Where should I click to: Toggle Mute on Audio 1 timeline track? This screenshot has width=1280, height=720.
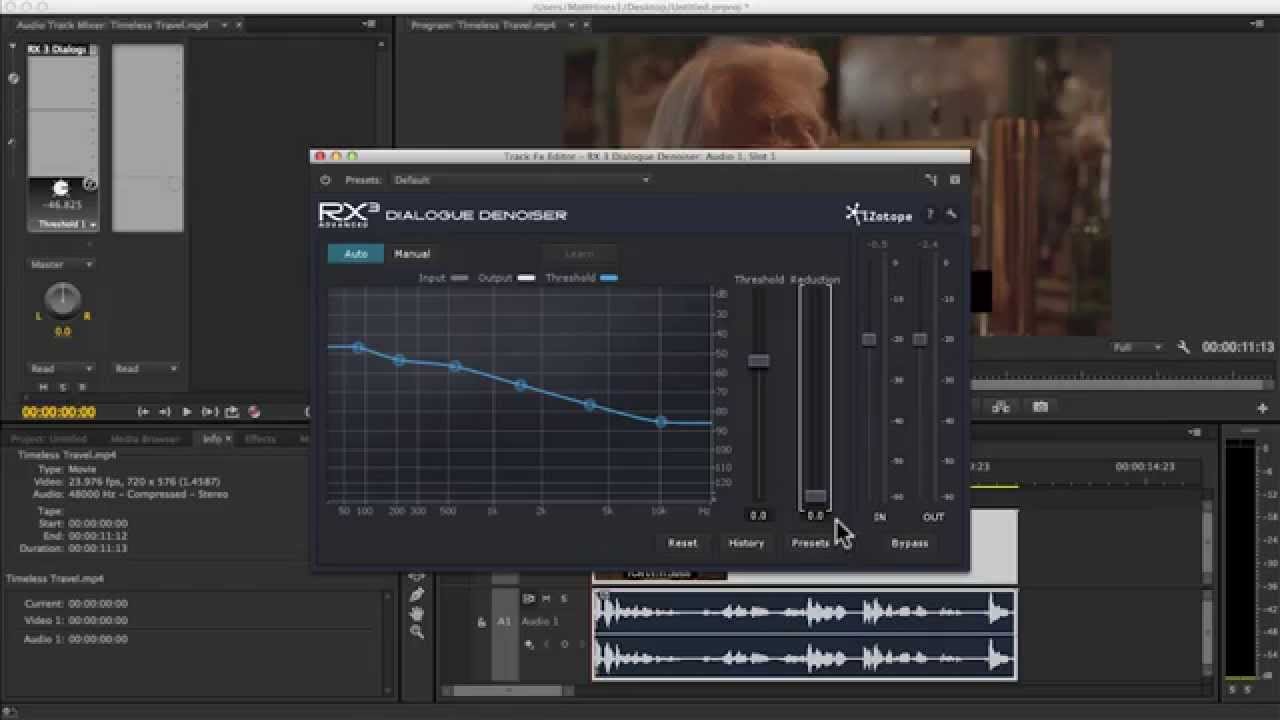point(546,598)
